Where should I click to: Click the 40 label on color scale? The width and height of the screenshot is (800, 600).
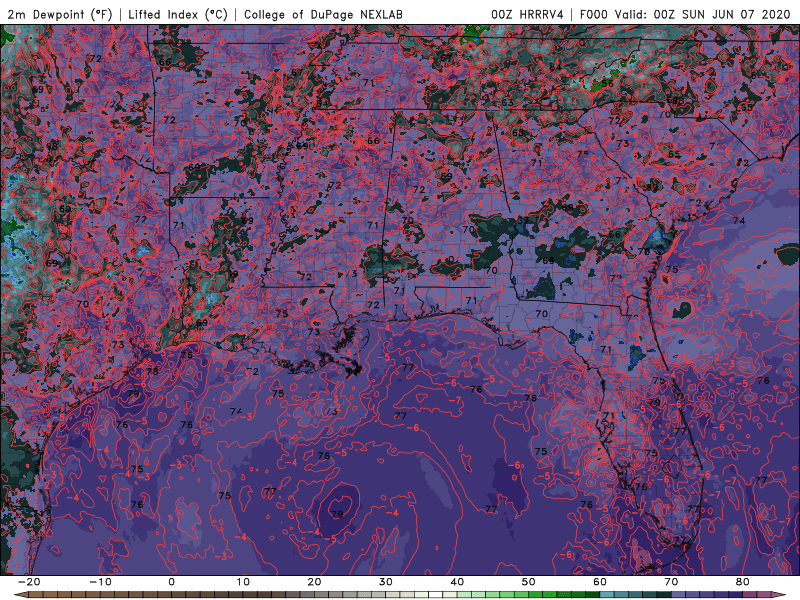(457, 582)
